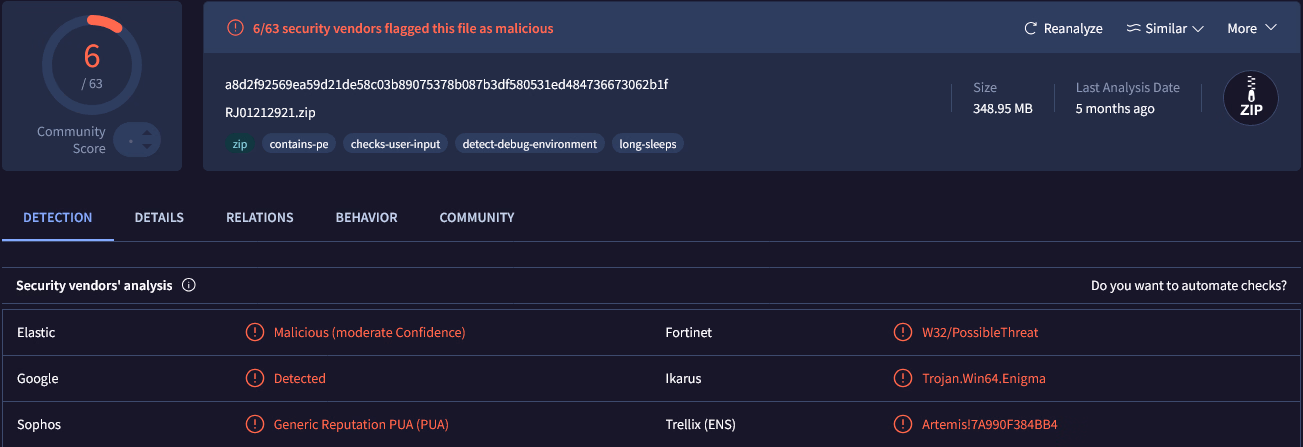Click the alert icon in the malicious banner
The width and height of the screenshot is (1303, 447).
[x=235, y=28]
